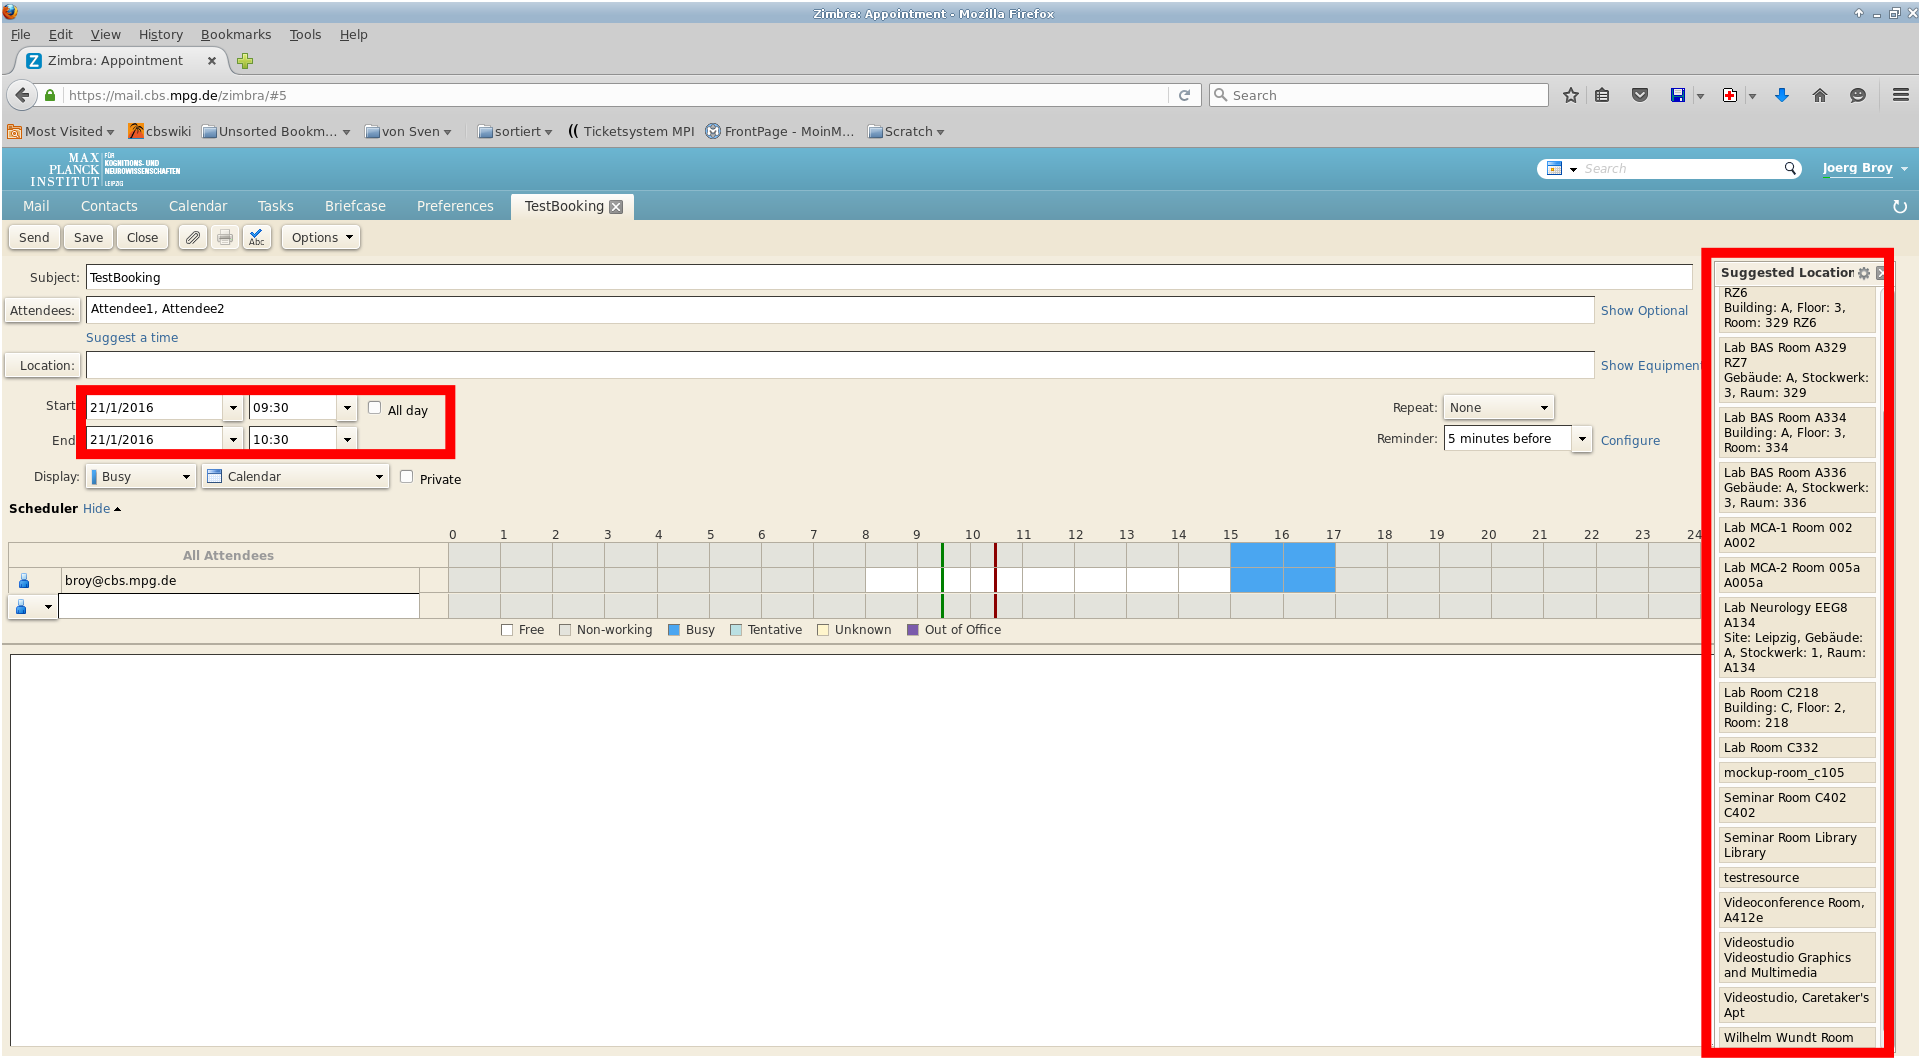The image size is (1921, 1058).
Task: Switch to the Calendar tab
Action: [x=198, y=207]
